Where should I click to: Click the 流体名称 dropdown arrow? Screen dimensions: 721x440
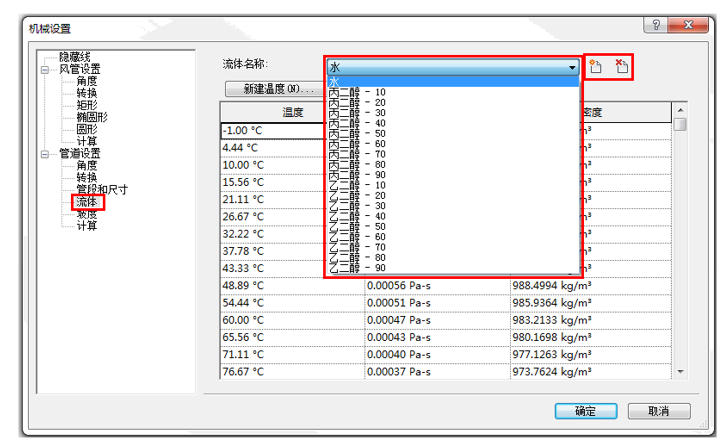click(x=572, y=67)
